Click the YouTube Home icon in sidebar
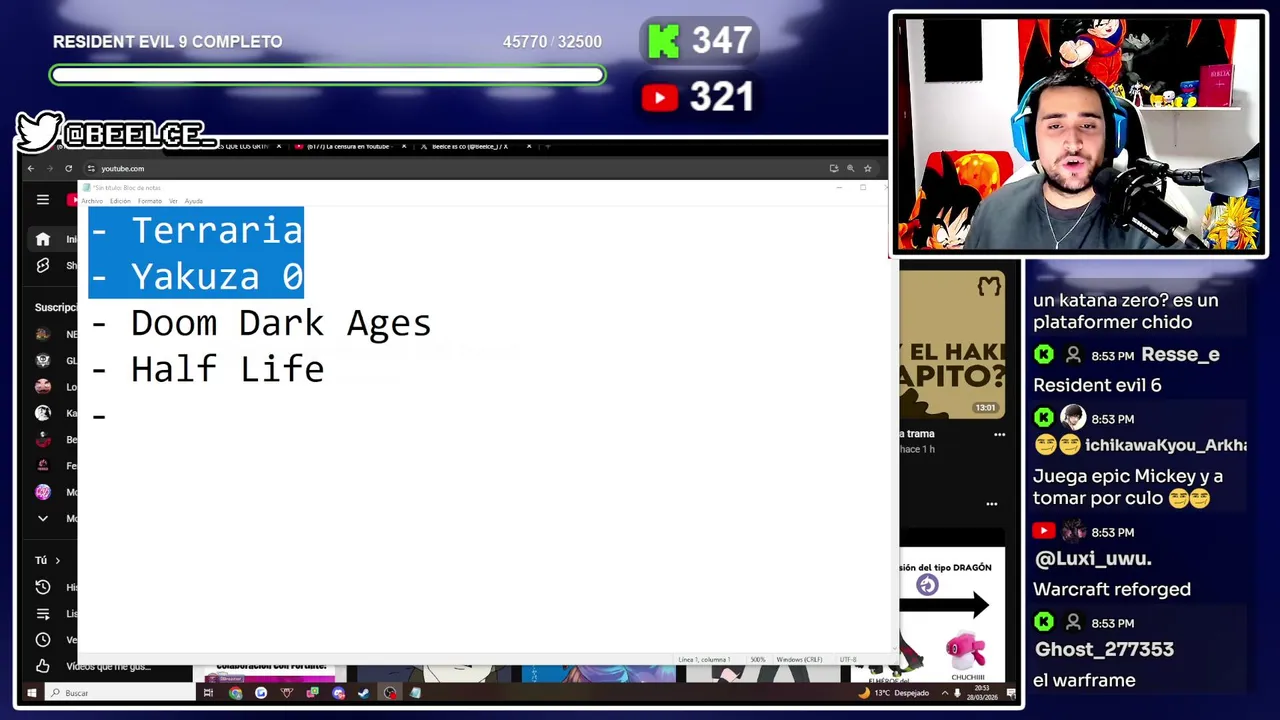This screenshot has height=720, width=1280. coord(43,239)
